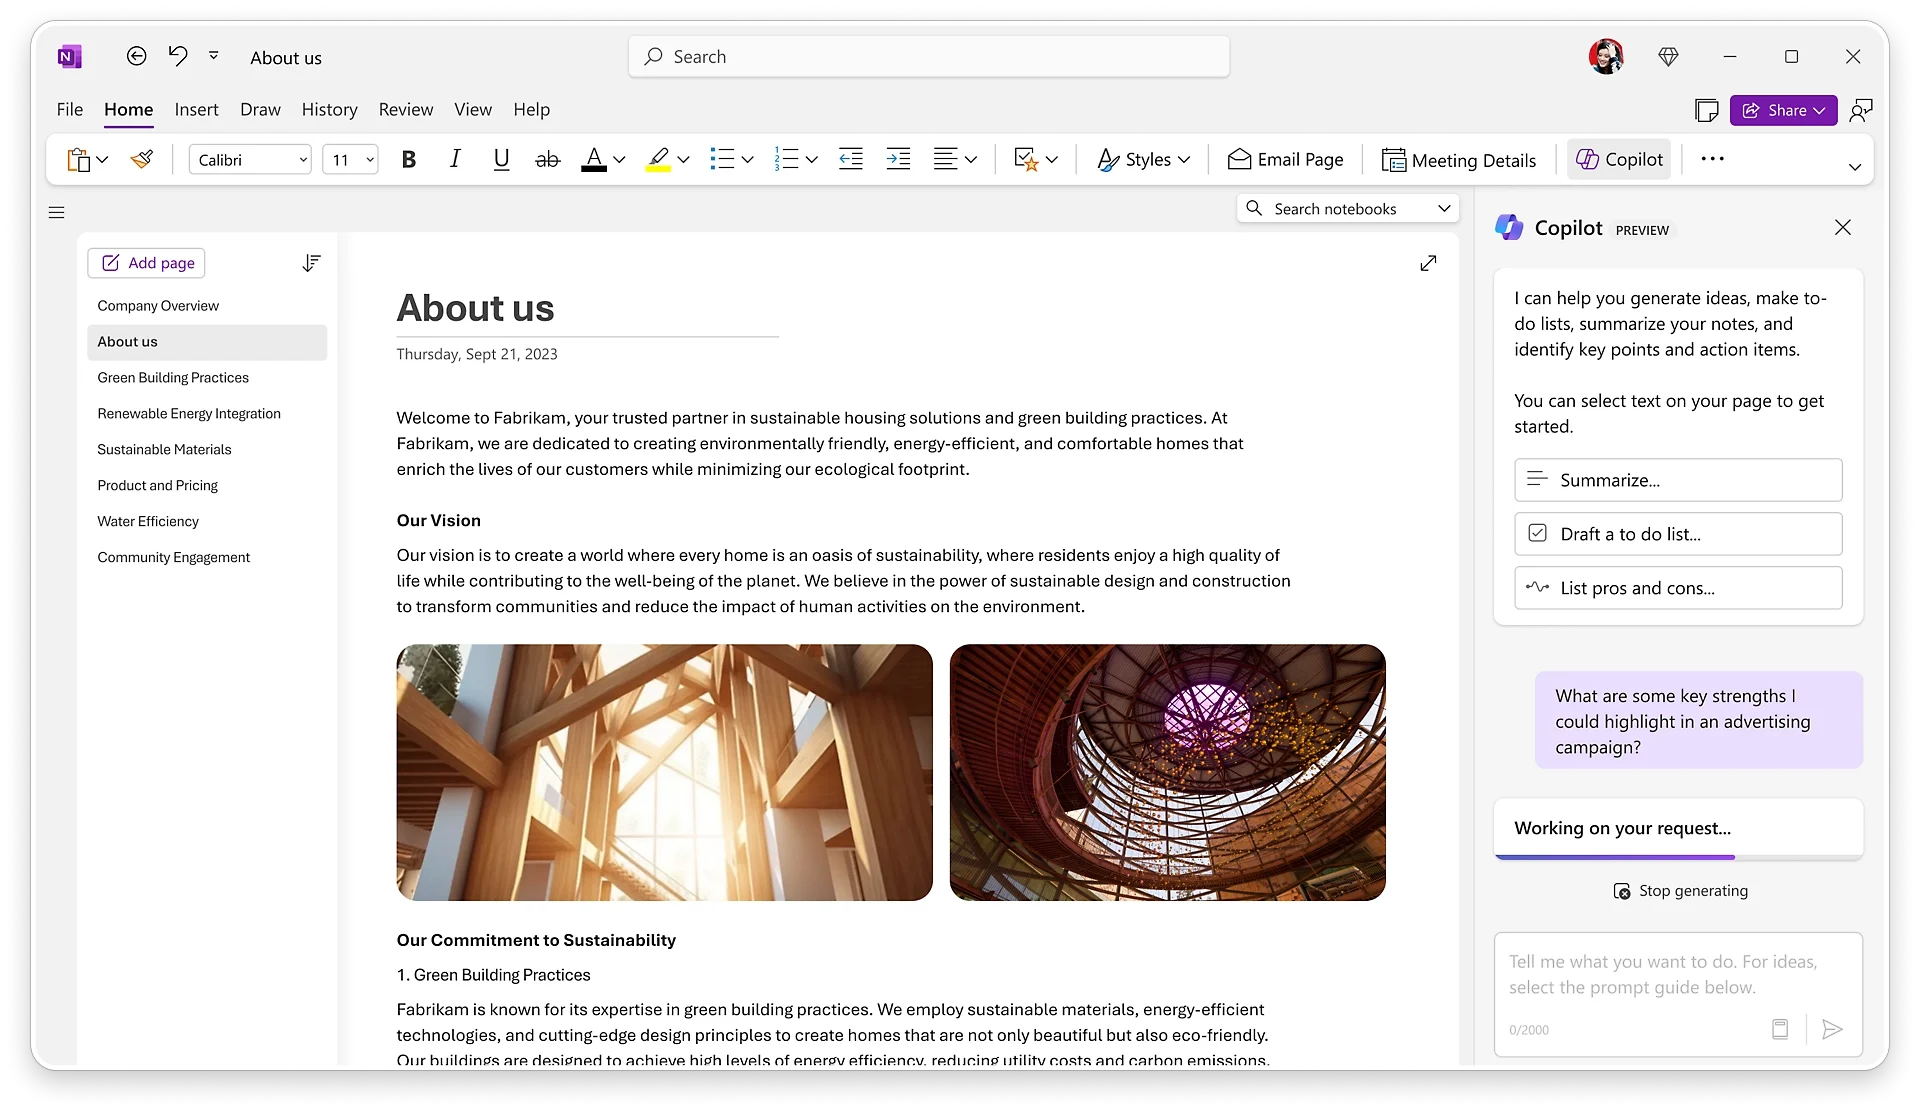Decrease the paragraph indent
The width and height of the screenshot is (1920, 1112).
point(851,159)
